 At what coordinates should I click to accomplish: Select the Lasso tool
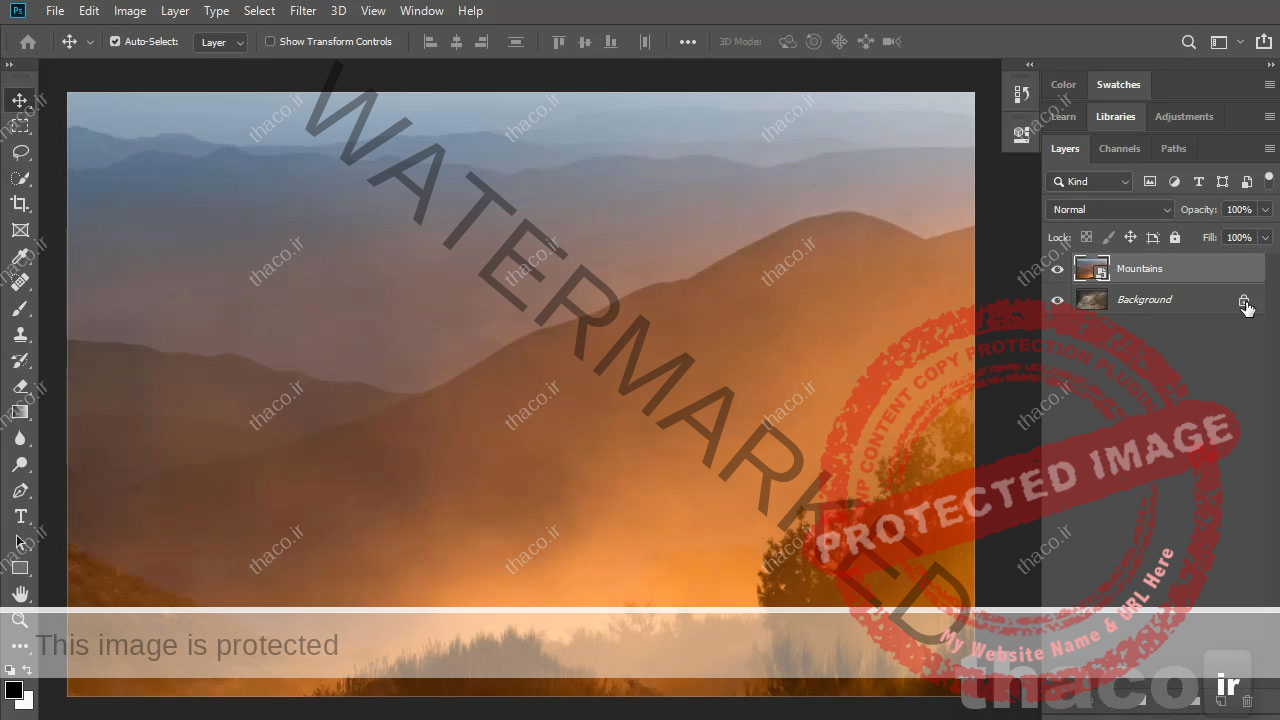click(20, 152)
